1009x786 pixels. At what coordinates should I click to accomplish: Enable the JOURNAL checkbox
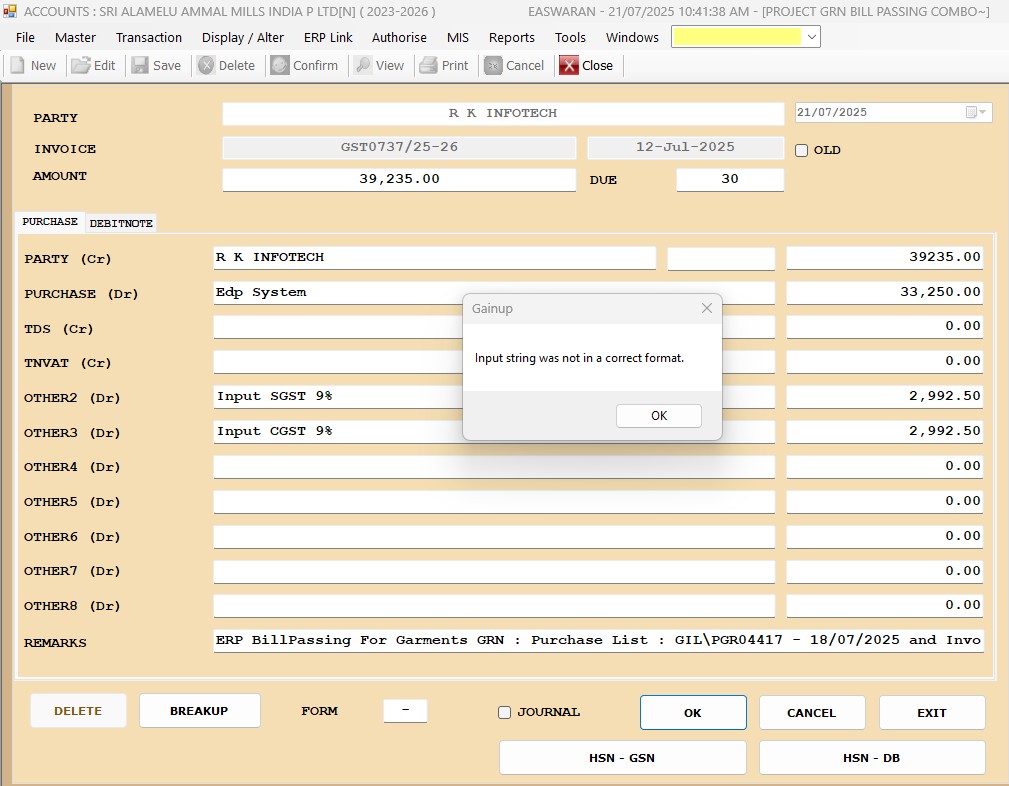tap(505, 713)
